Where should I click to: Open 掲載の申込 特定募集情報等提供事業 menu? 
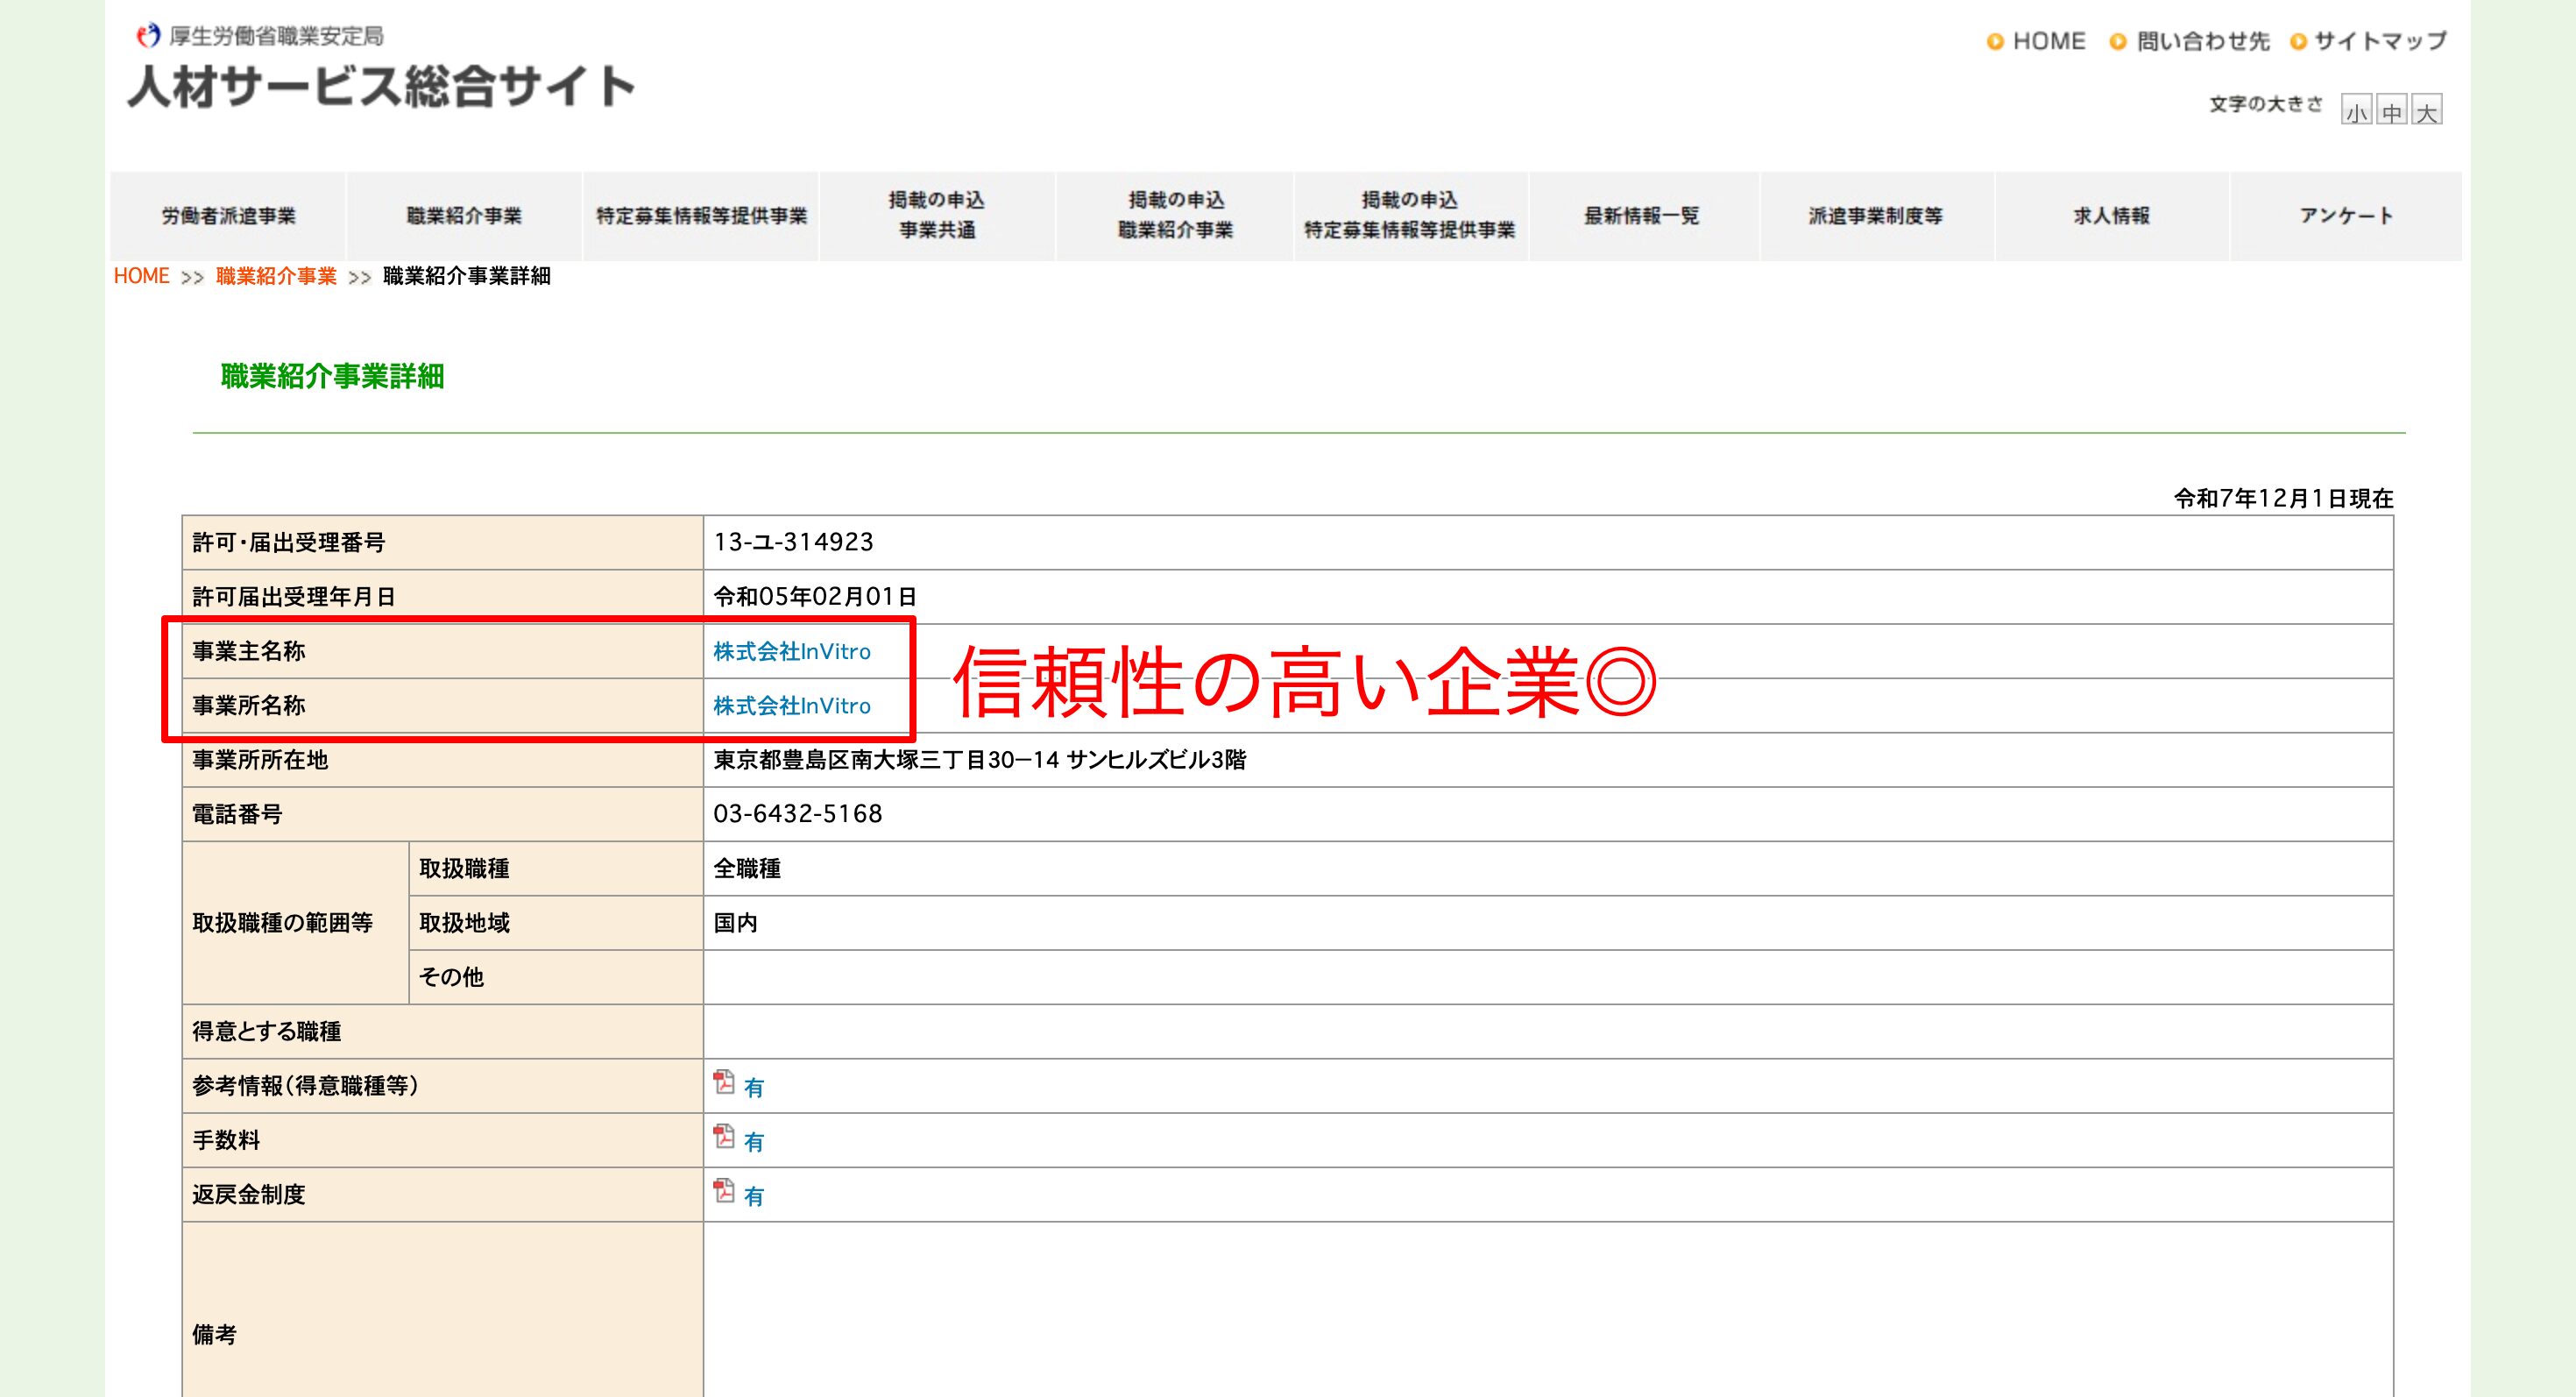pos(1410,216)
